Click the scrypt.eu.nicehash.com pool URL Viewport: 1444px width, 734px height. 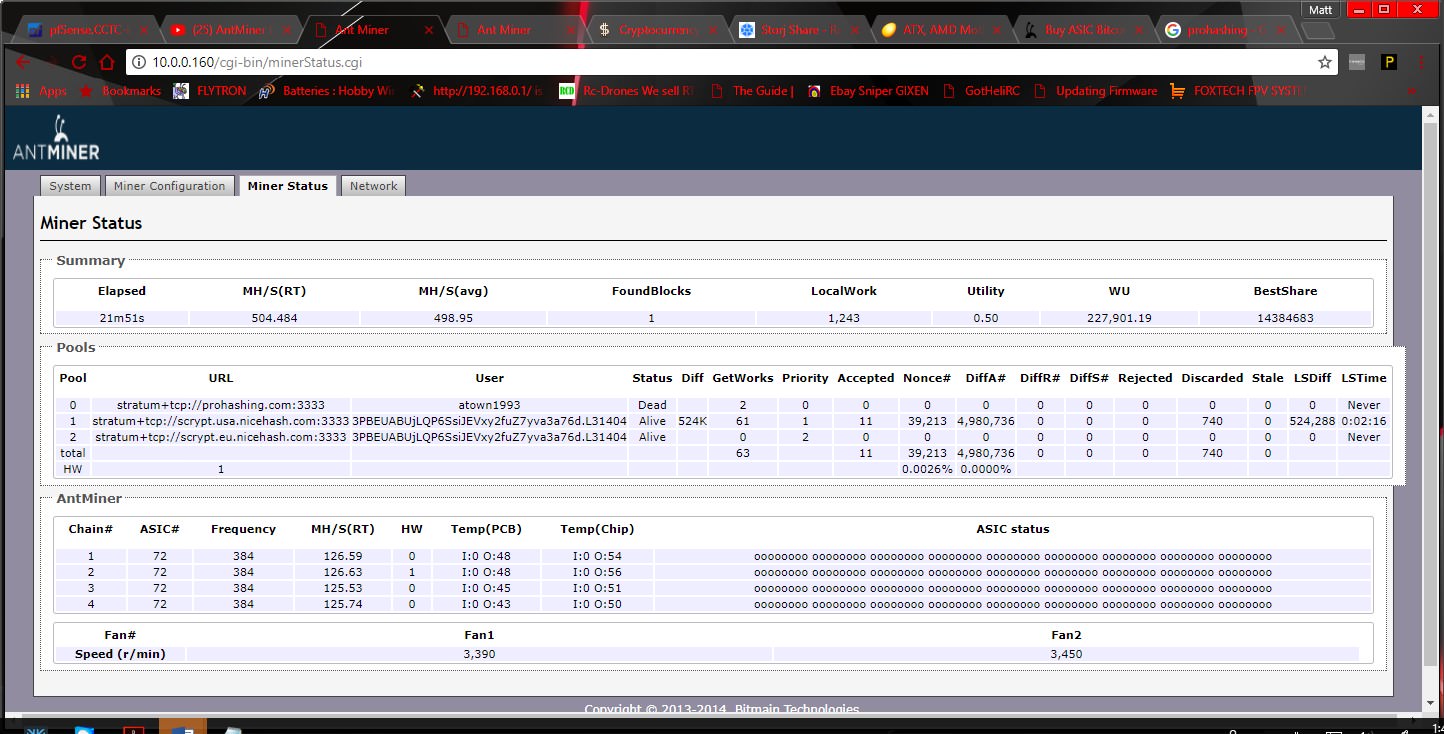click(x=220, y=437)
